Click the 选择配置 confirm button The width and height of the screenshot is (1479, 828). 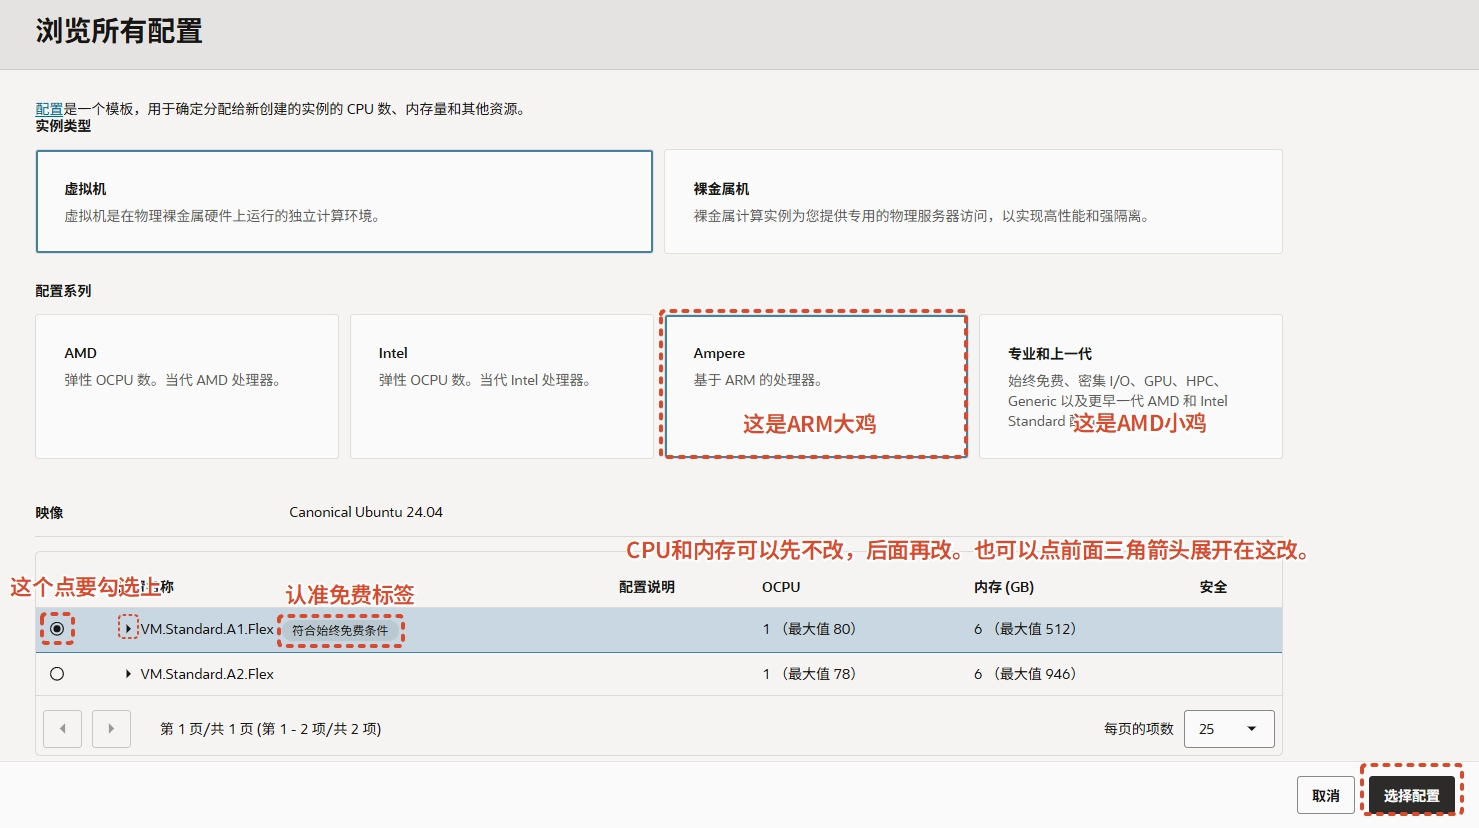[1410, 795]
